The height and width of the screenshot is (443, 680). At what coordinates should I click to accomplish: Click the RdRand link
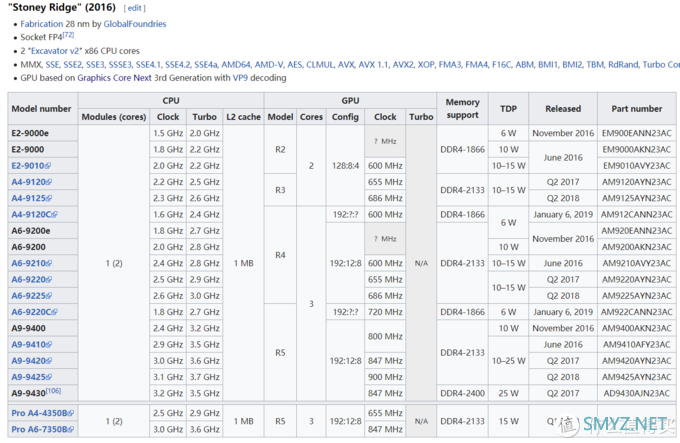point(623,65)
